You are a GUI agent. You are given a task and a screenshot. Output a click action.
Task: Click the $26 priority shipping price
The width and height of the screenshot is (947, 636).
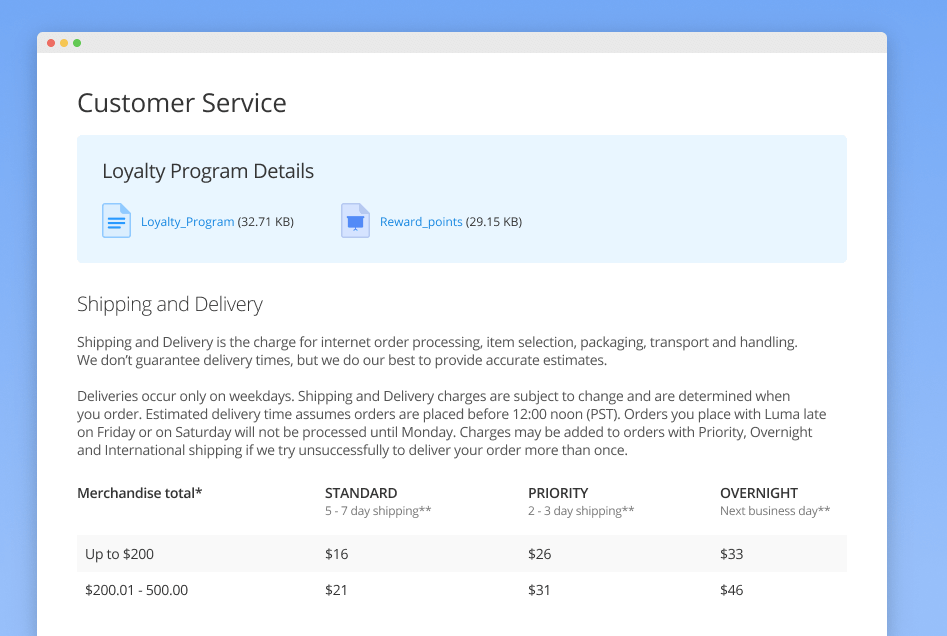pyautogui.click(x=539, y=554)
